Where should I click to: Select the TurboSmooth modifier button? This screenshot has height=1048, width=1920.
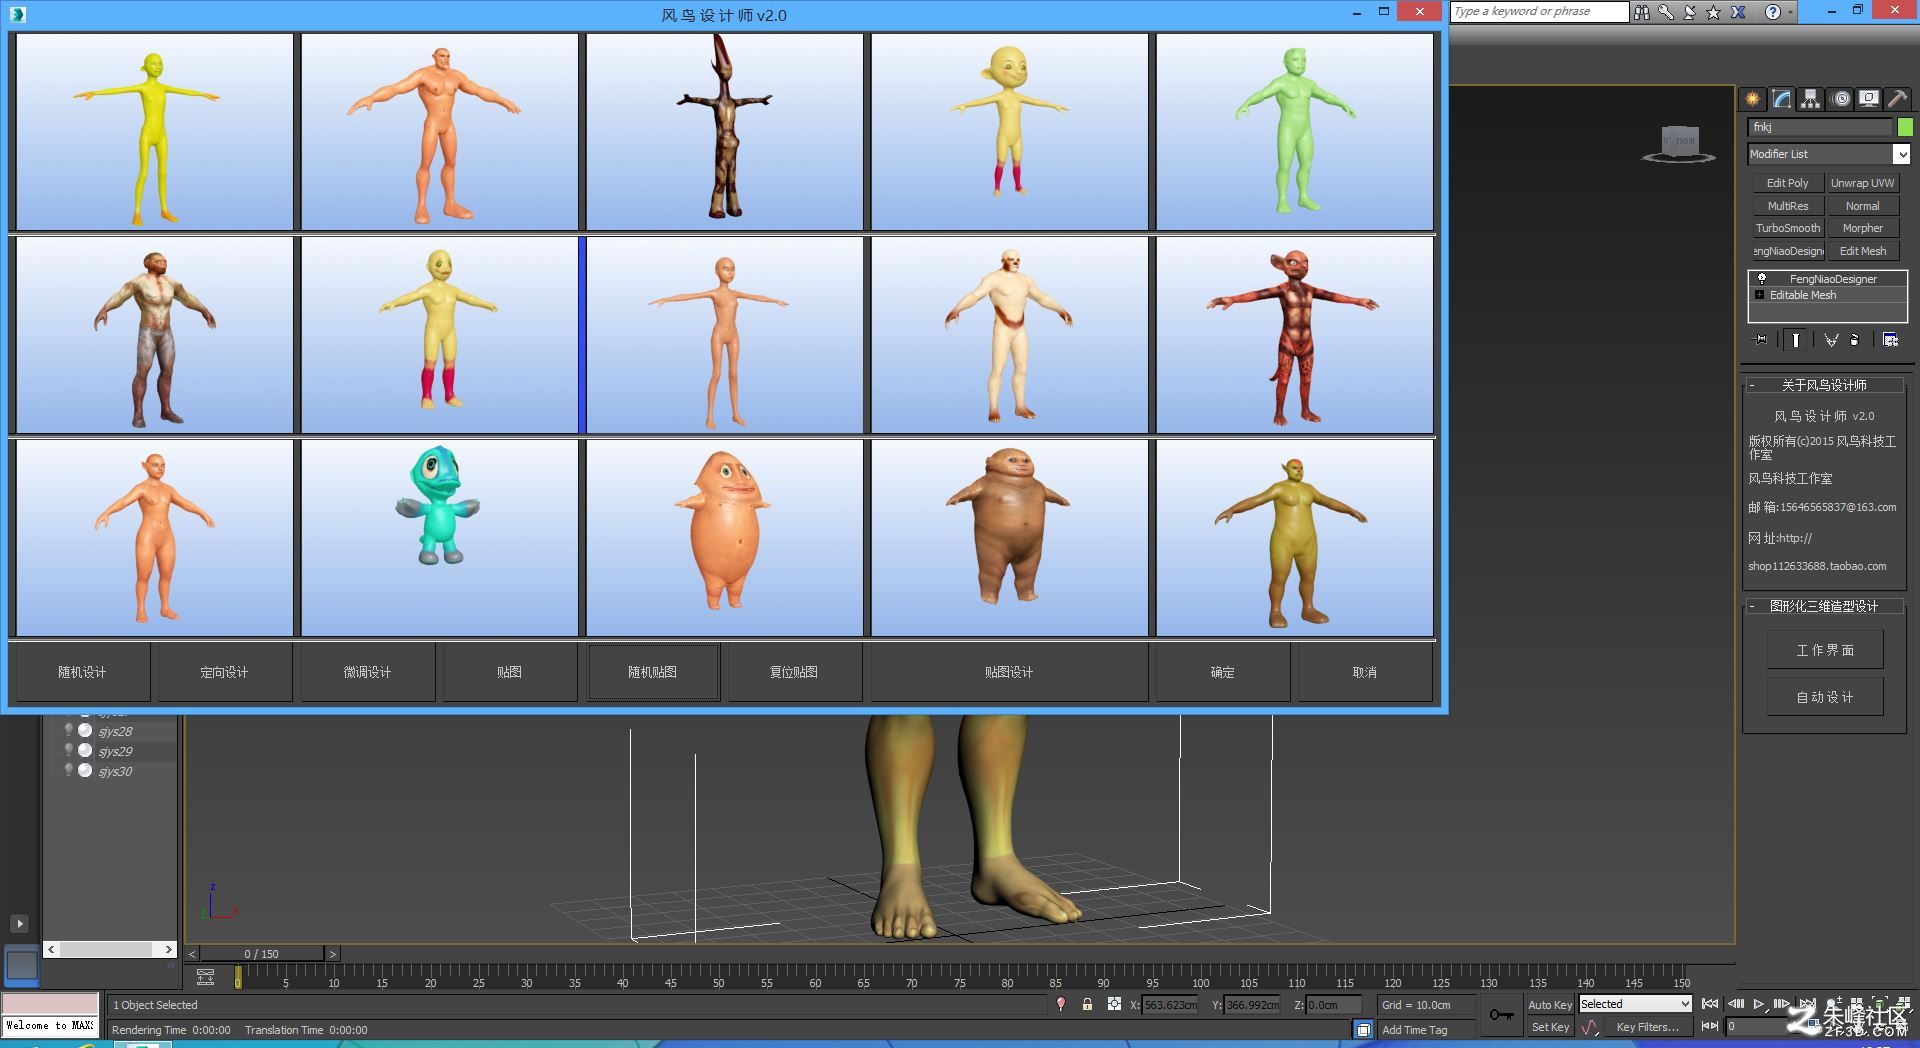coord(1788,228)
